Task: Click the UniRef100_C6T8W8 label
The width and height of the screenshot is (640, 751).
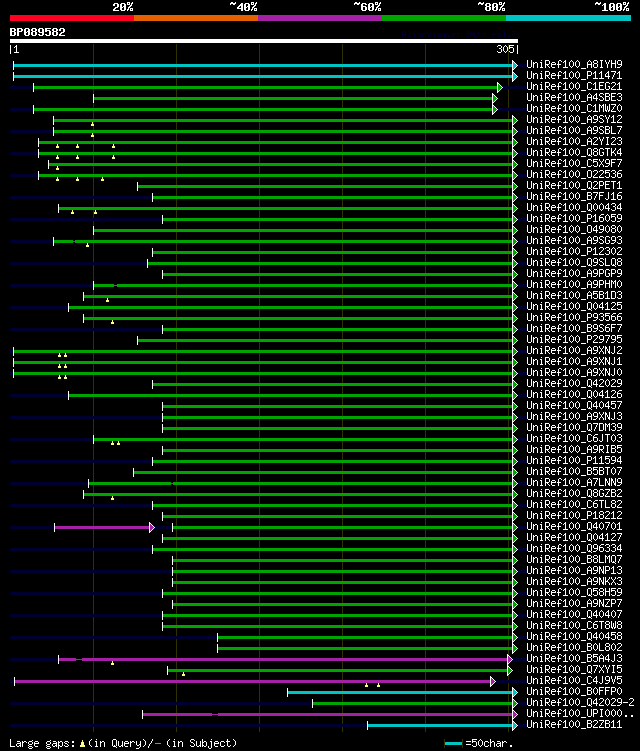Action: (x=574, y=626)
